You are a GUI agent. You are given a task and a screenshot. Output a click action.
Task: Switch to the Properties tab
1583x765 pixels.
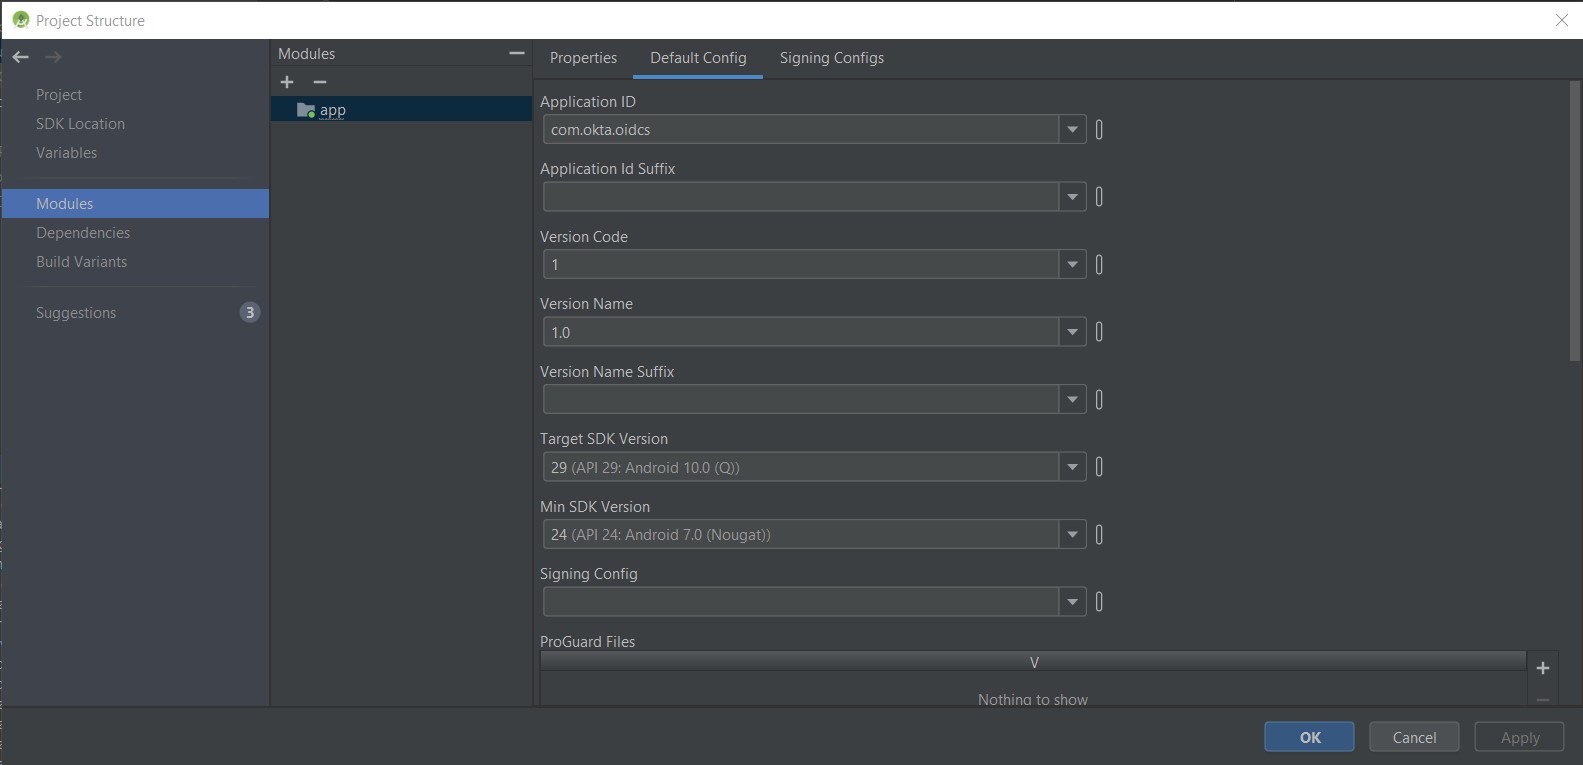[x=583, y=58]
